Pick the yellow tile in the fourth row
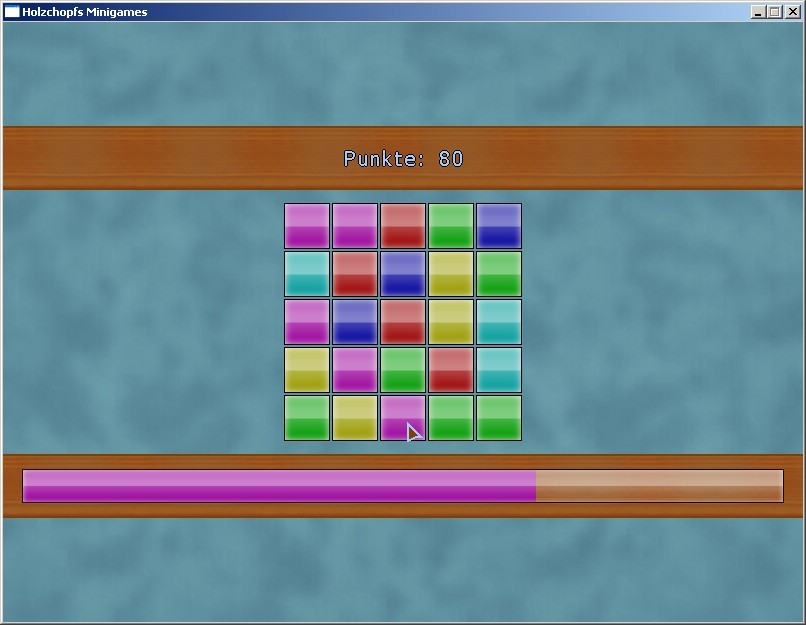Screen dimensions: 806x625 307,370
